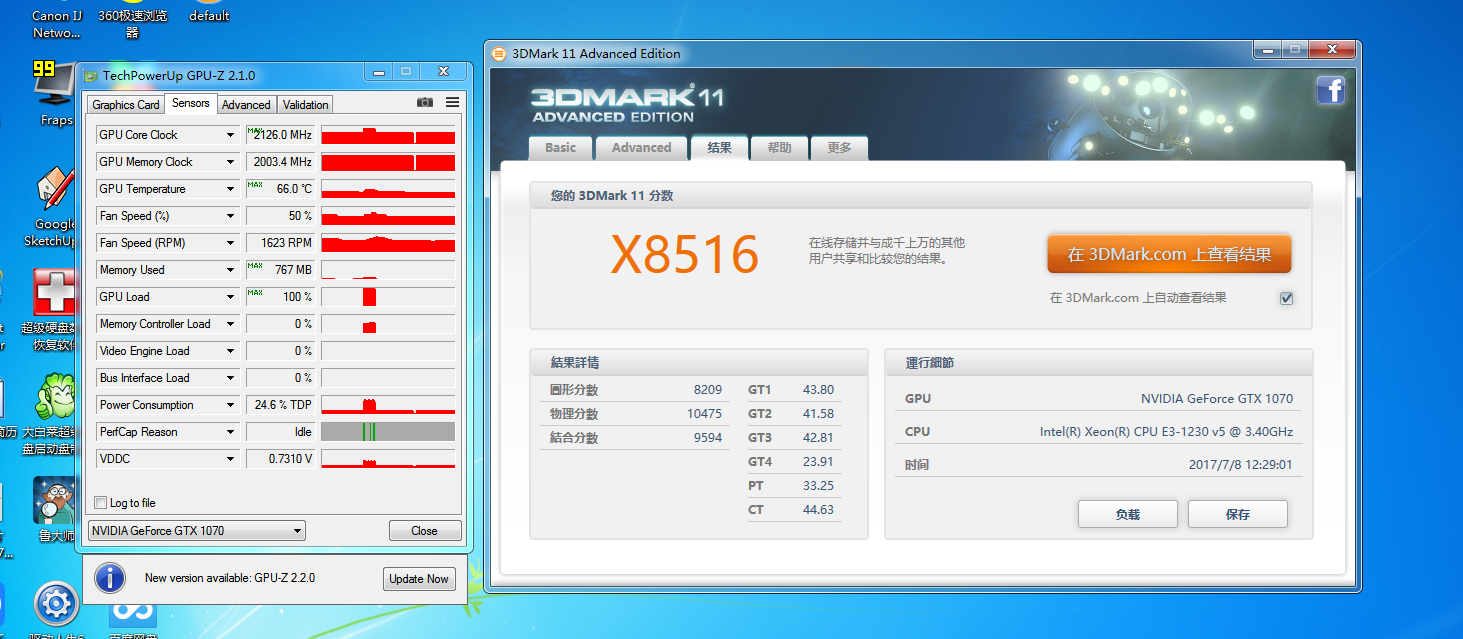The width and height of the screenshot is (1463, 639).
Task: Uncheck auto view results on 3DMark.com
Action: [1286, 298]
